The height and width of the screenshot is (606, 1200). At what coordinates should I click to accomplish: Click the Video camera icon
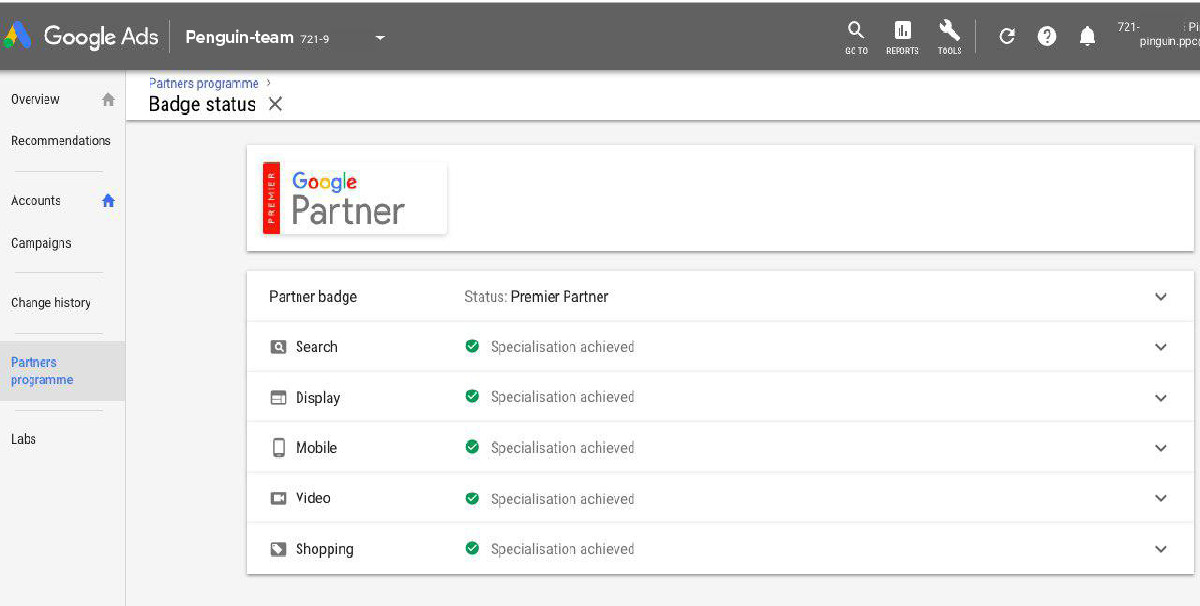point(278,498)
